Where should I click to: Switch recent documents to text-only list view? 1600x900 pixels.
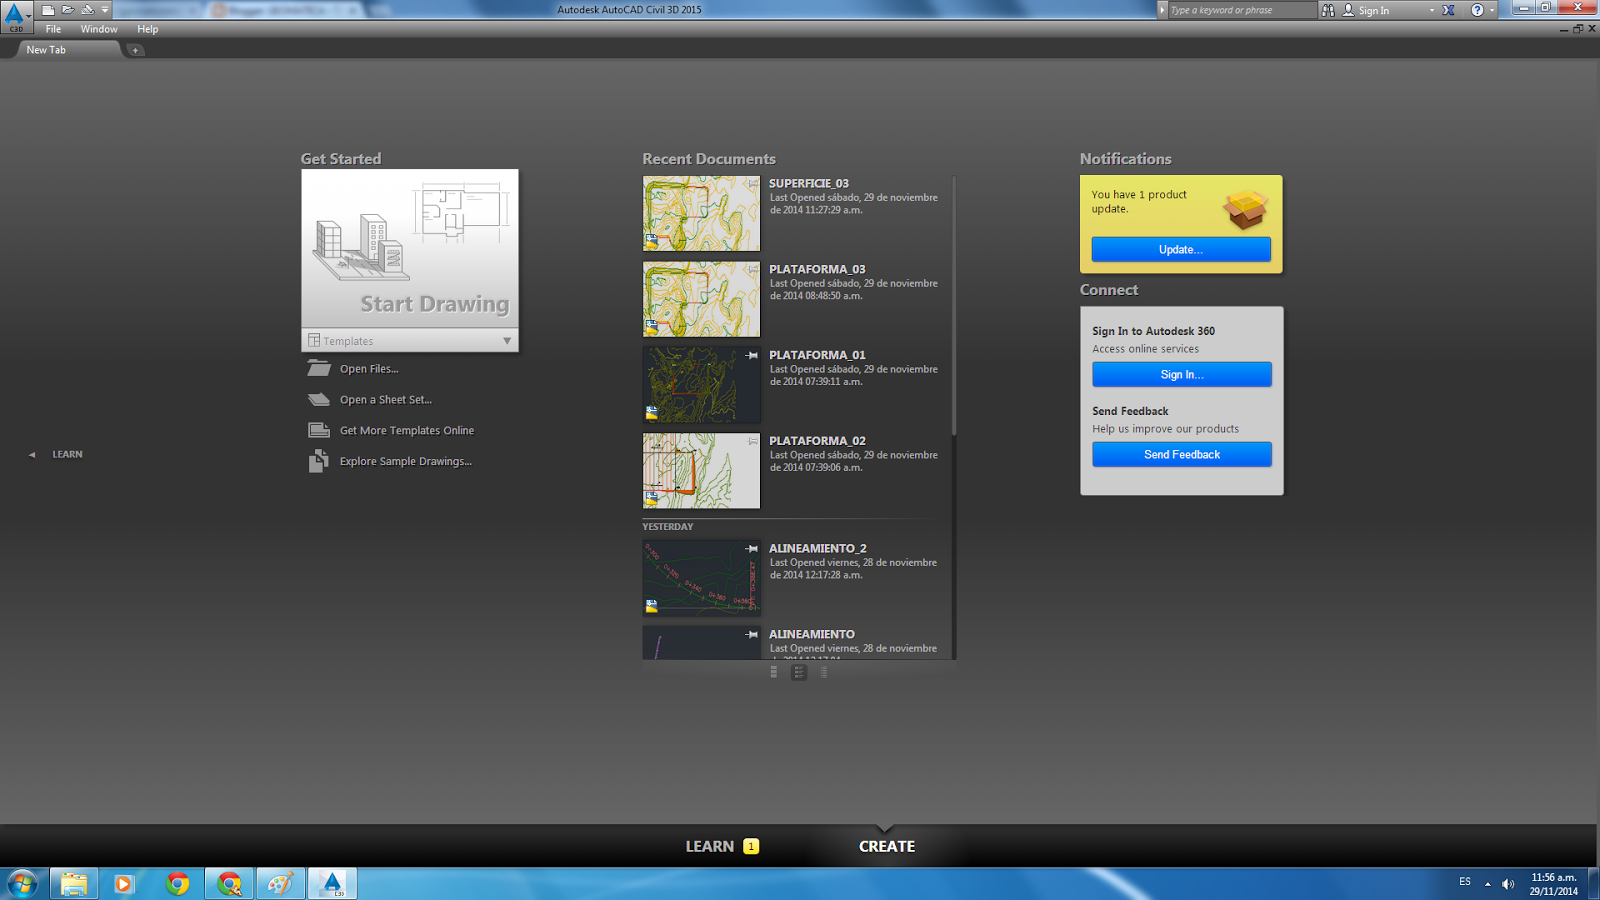click(824, 673)
